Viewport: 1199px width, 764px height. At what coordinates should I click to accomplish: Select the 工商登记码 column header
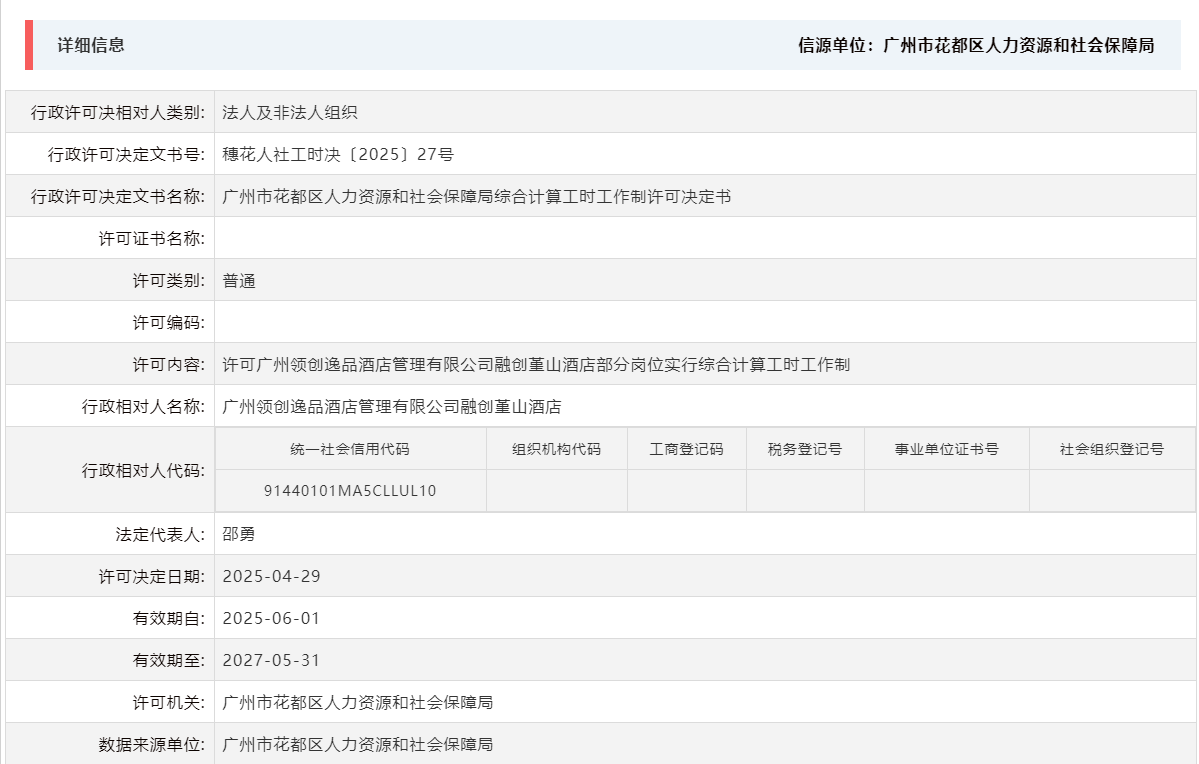pyautogui.click(x=686, y=448)
